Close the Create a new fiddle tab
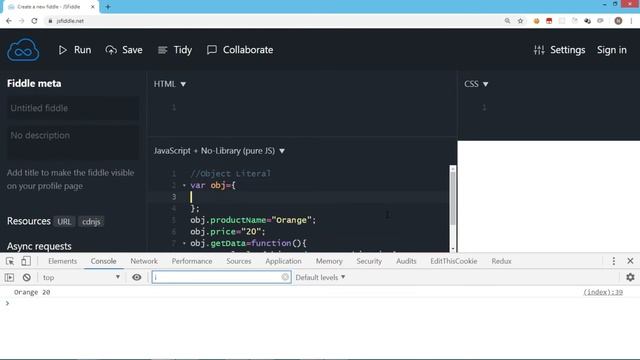The image size is (640, 360). coord(93,7)
